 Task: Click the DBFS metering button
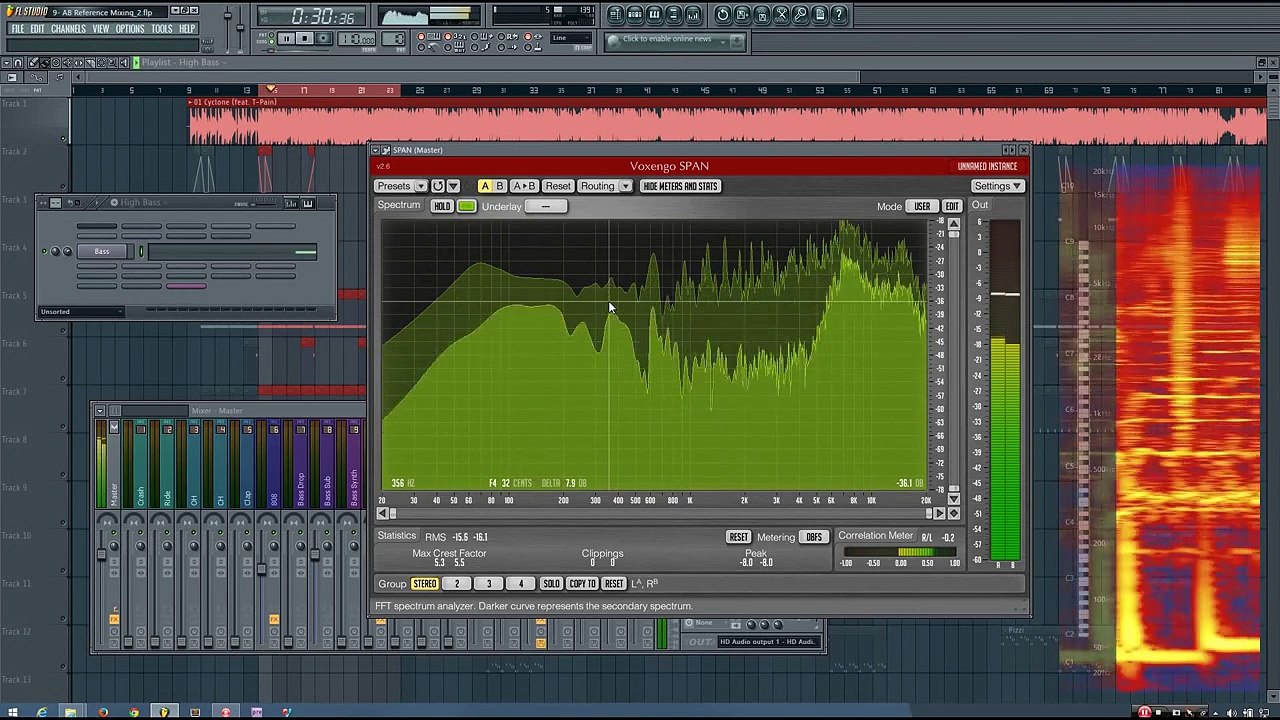coord(814,537)
